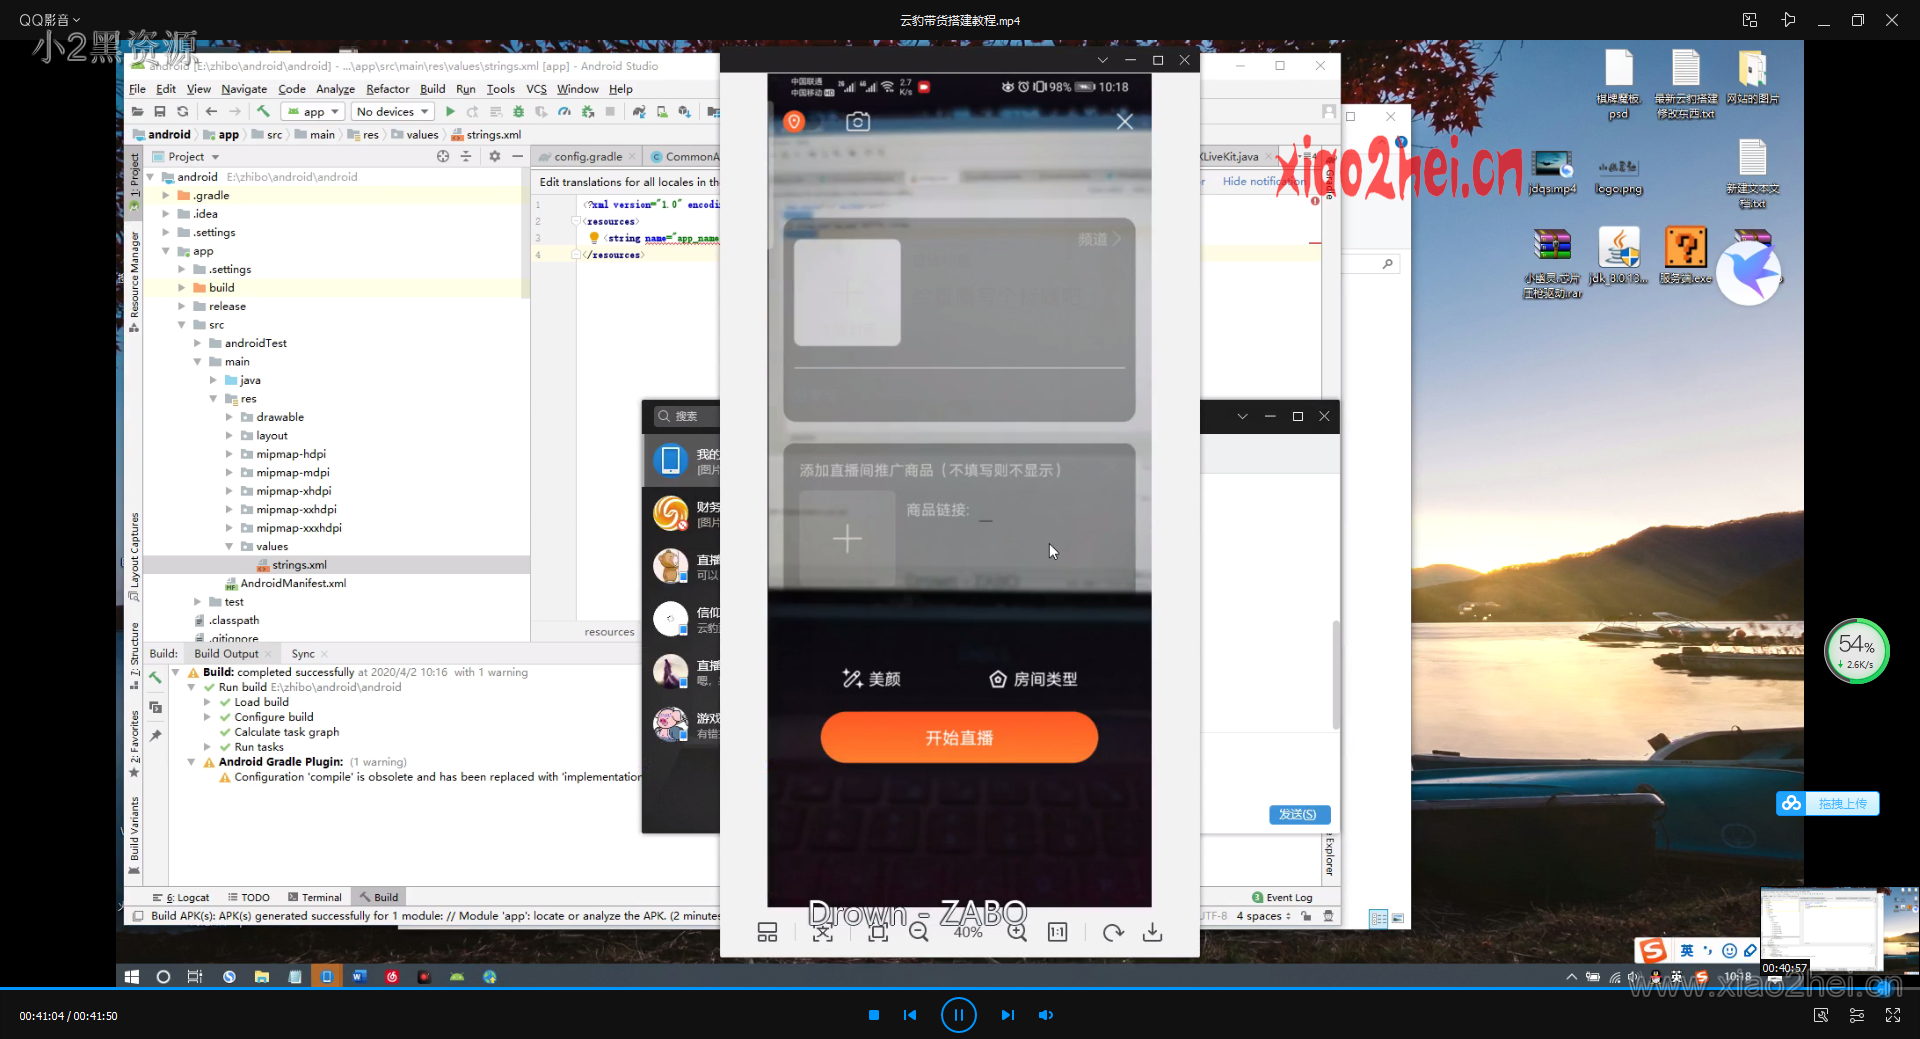
Task: Click the blue video progress bar
Action: [960, 989]
